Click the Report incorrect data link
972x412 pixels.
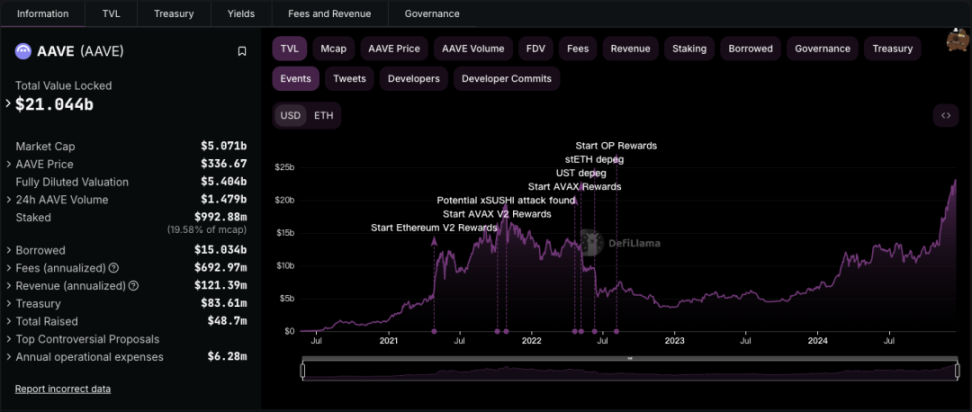click(62, 389)
